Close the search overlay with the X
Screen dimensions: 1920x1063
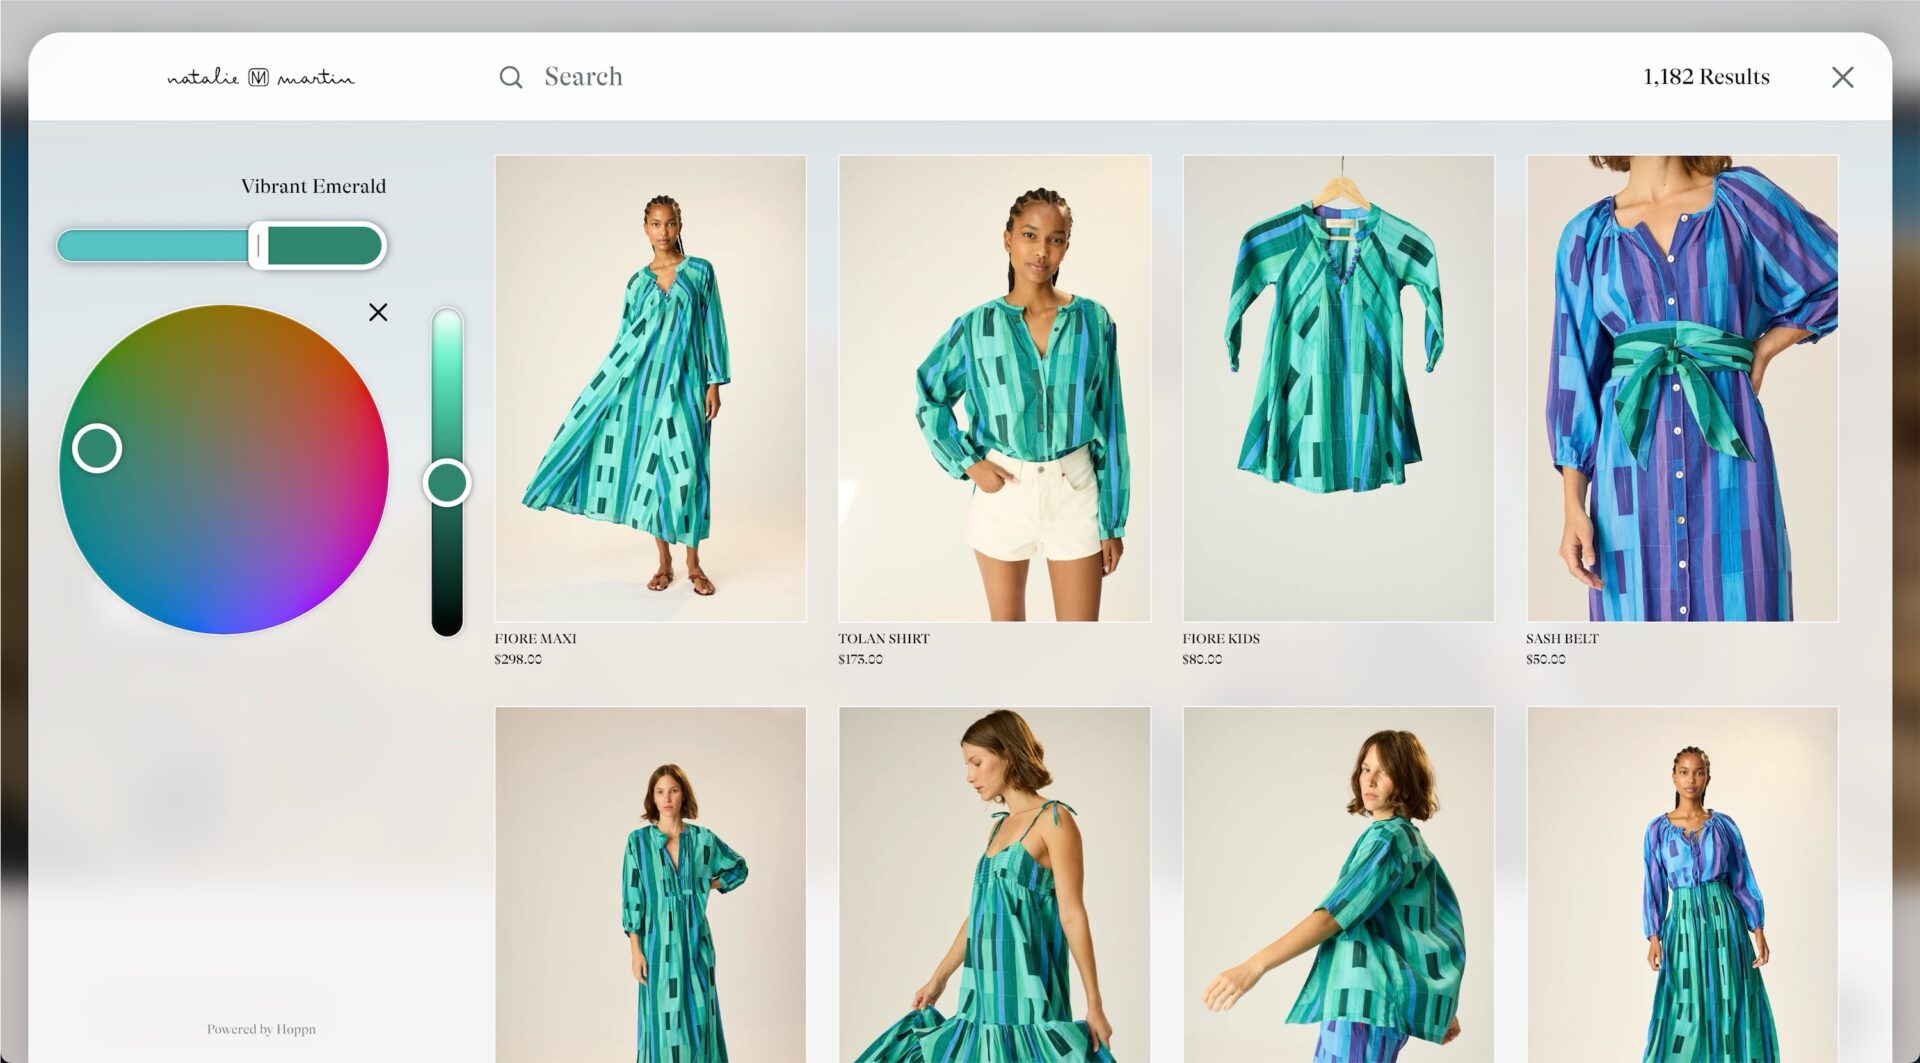coord(1842,77)
